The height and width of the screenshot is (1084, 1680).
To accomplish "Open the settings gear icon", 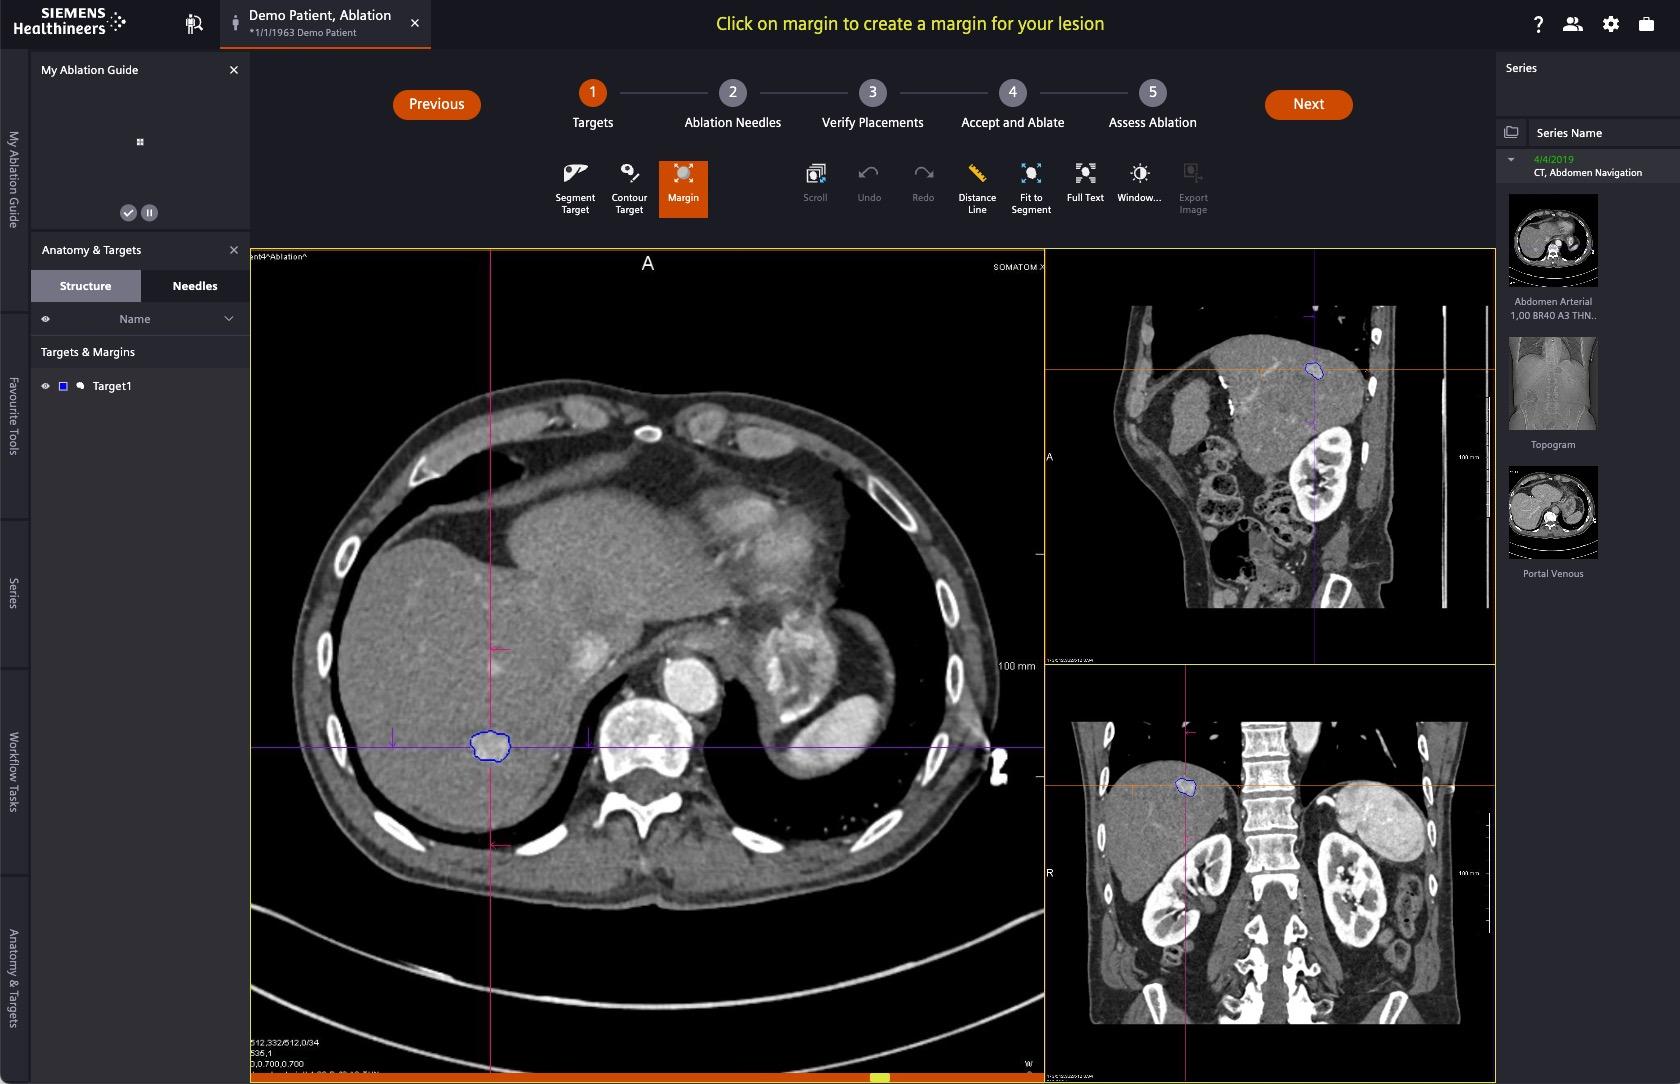I will (1610, 24).
